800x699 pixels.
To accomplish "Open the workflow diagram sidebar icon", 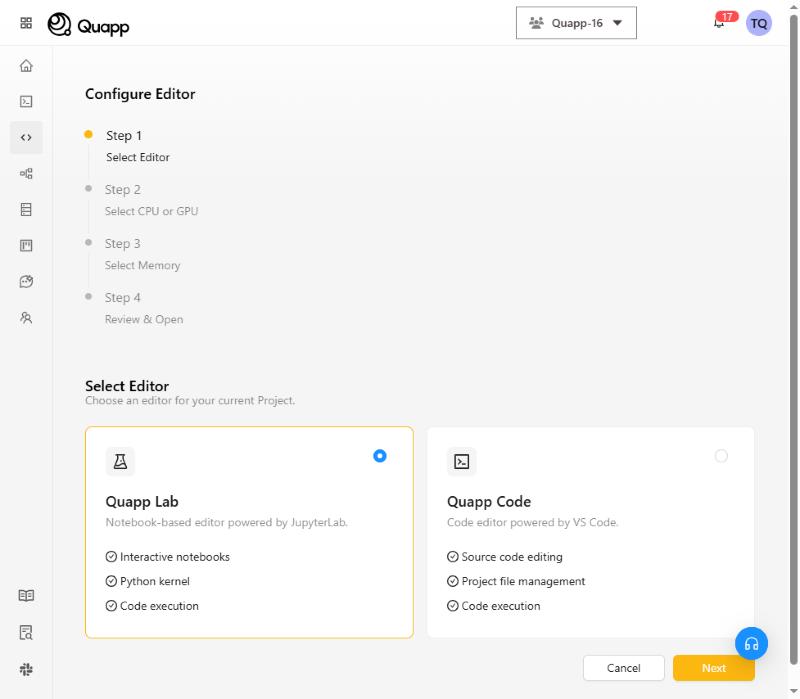I will (26, 173).
